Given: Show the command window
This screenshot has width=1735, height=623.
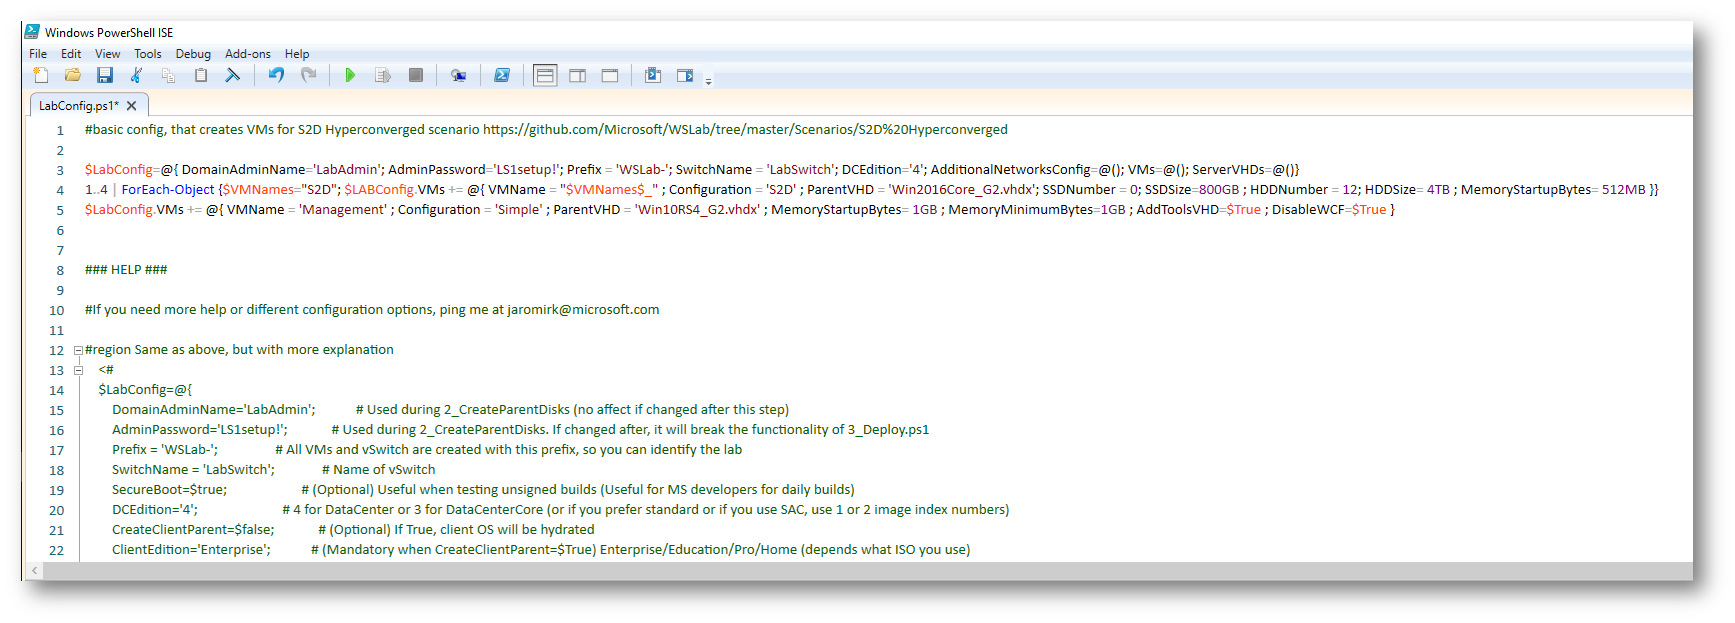Looking at the screenshot, I should [x=653, y=75].
